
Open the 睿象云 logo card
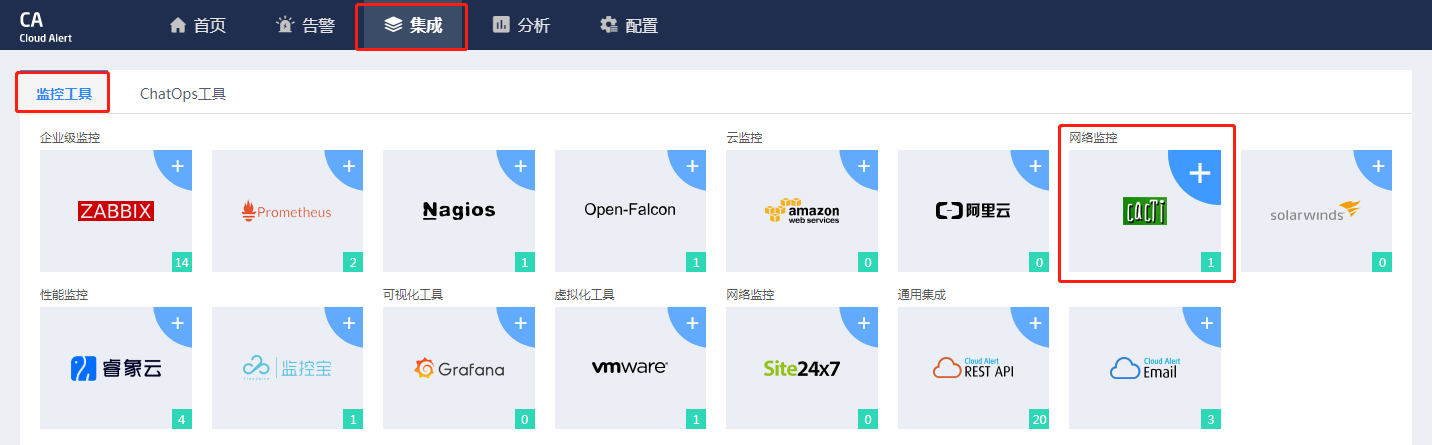[x=116, y=369]
